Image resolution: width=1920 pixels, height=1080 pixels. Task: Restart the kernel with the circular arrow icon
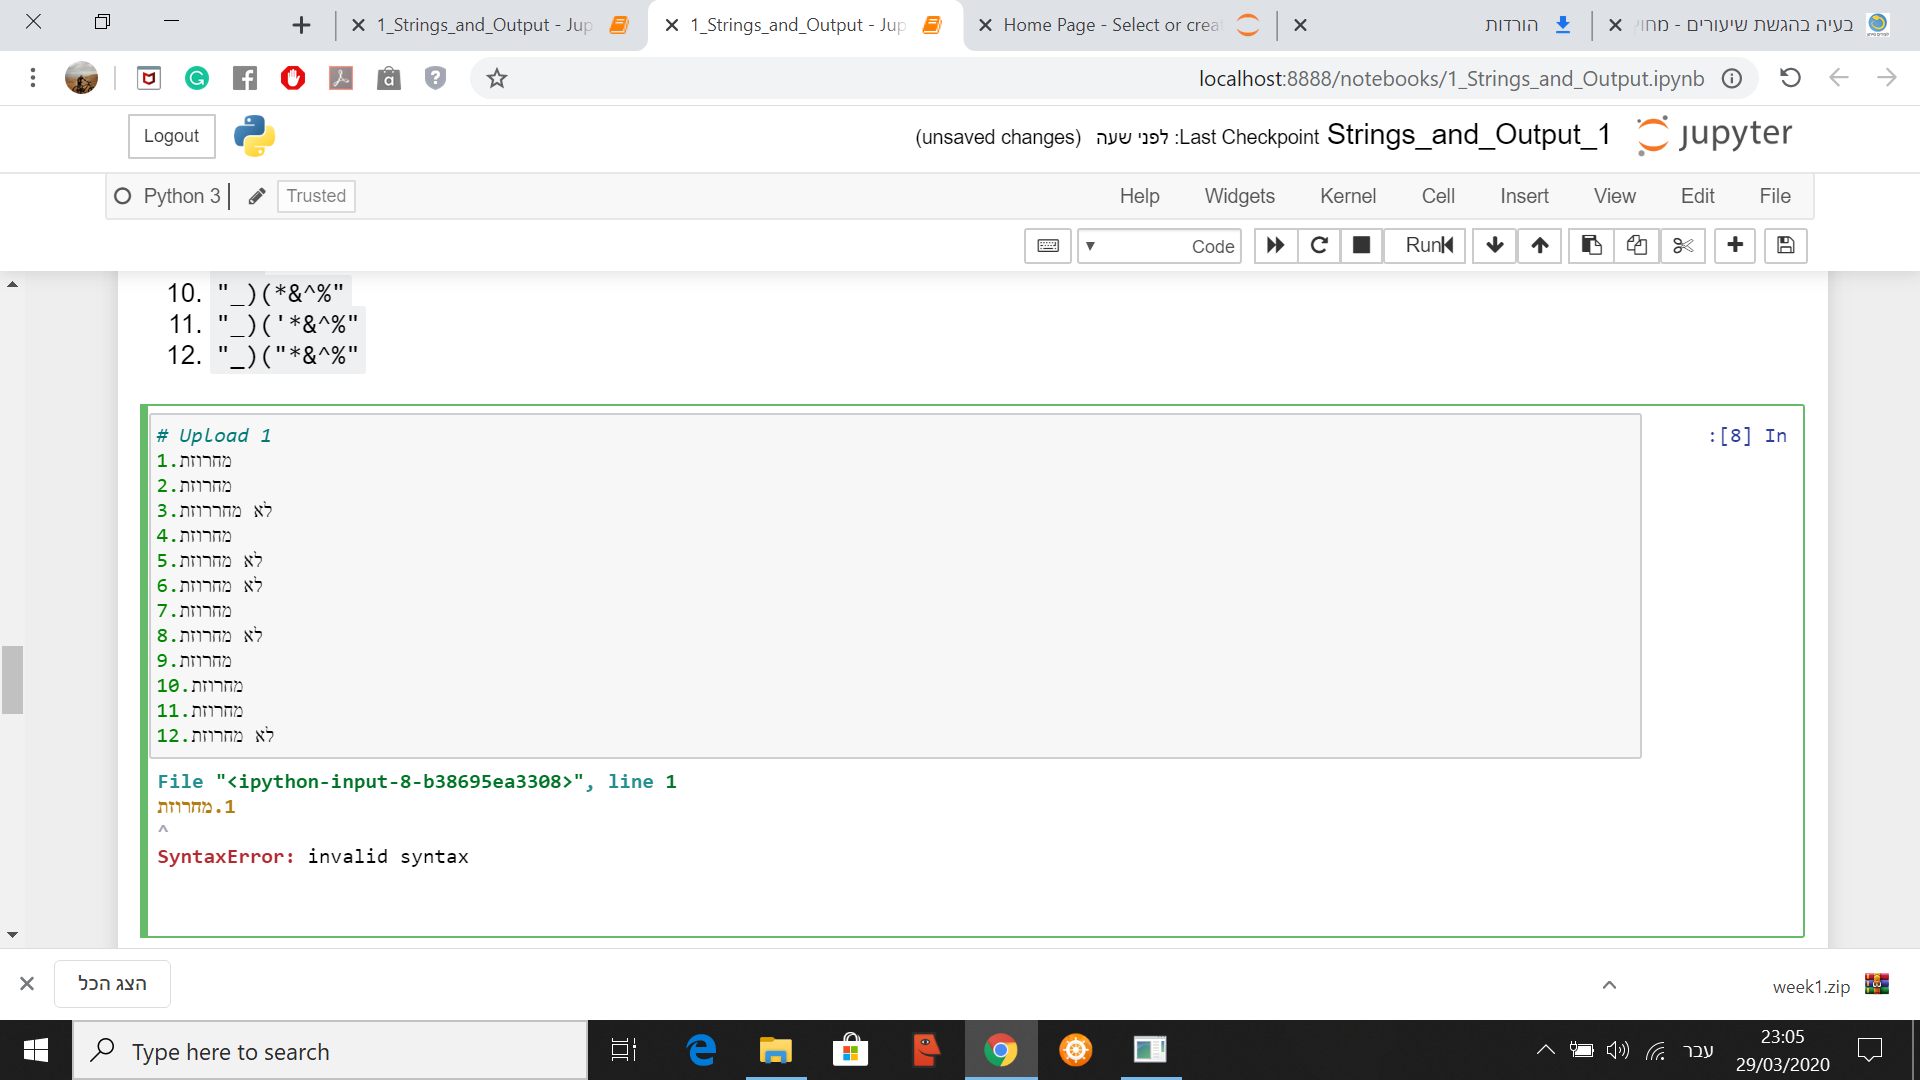[x=1319, y=245]
